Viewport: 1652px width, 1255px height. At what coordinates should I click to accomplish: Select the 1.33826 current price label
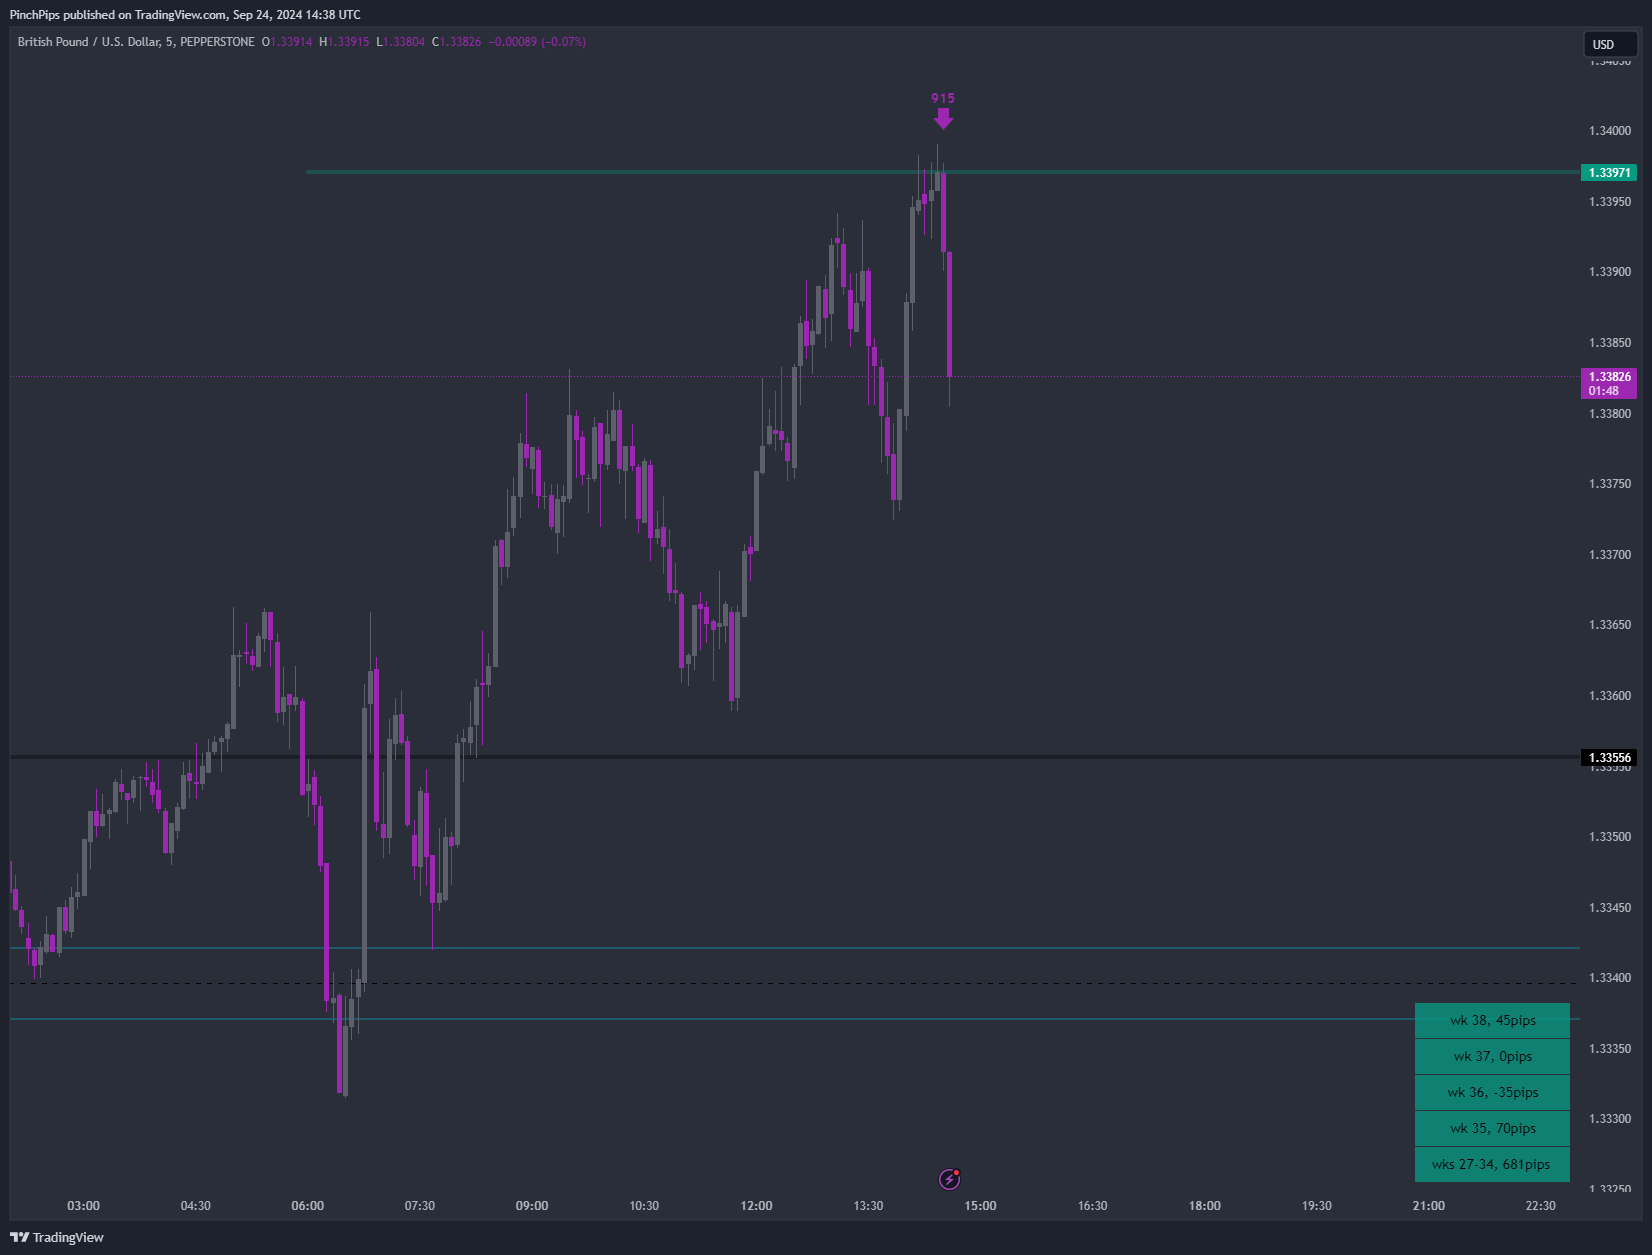[x=1608, y=383]
